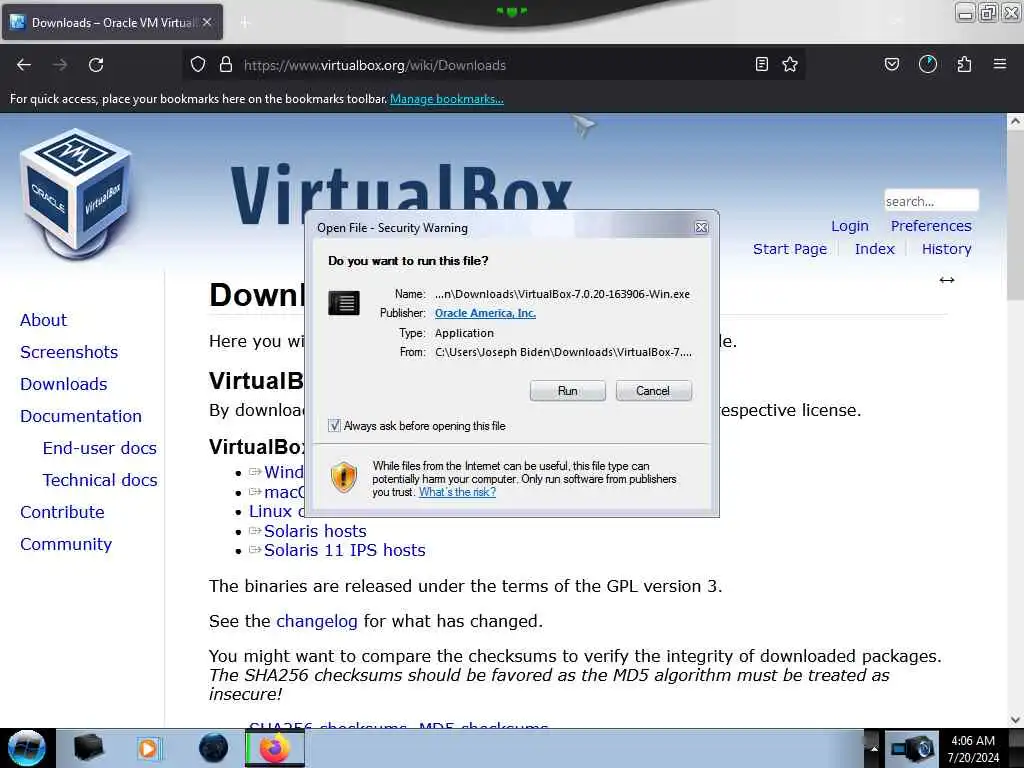Cancel running the file

pos(653,391)
